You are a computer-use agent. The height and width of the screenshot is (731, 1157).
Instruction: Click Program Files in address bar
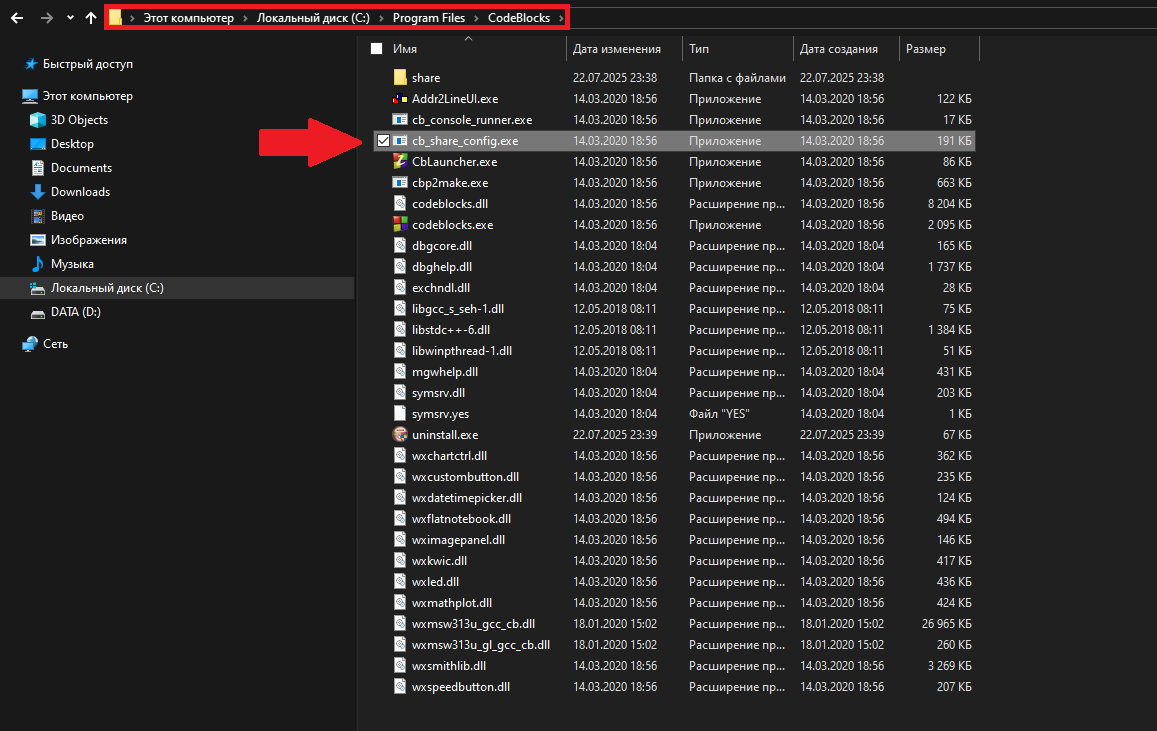429,18
